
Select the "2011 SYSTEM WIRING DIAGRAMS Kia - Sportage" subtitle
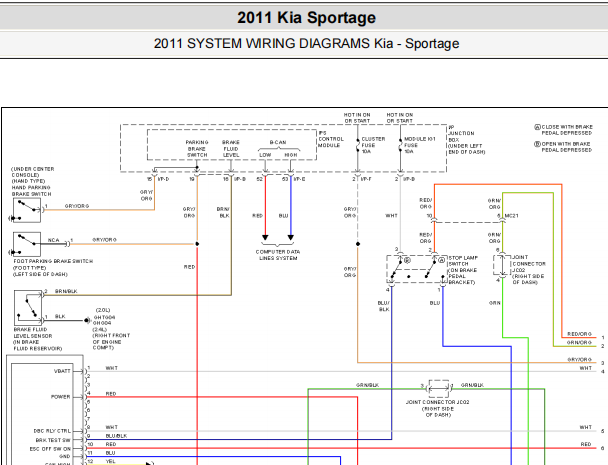(306, 43)
